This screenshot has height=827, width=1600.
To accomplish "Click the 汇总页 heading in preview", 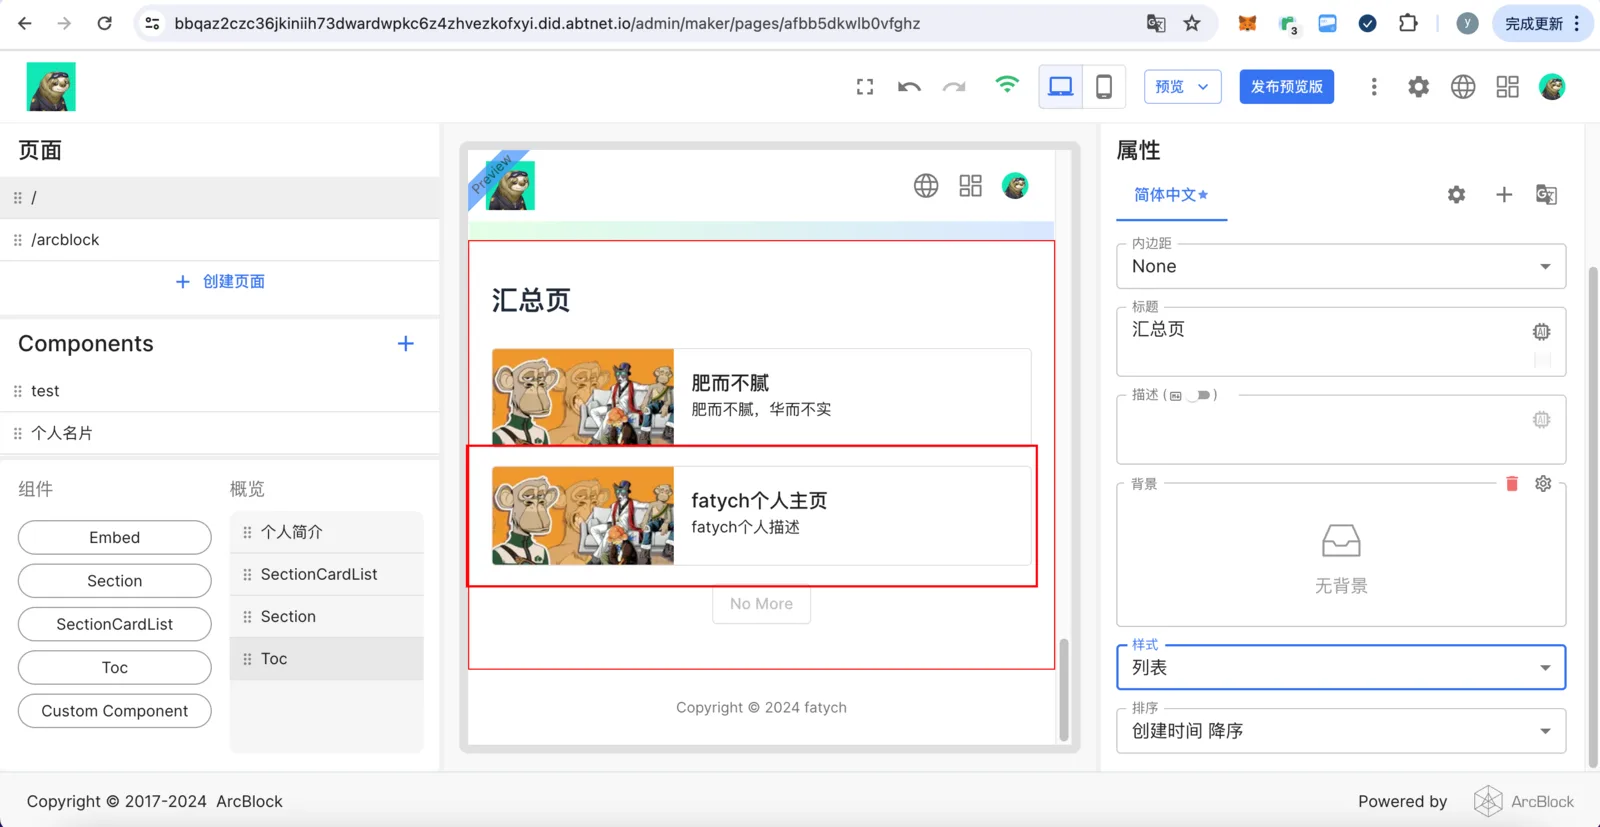I will 531,300.
